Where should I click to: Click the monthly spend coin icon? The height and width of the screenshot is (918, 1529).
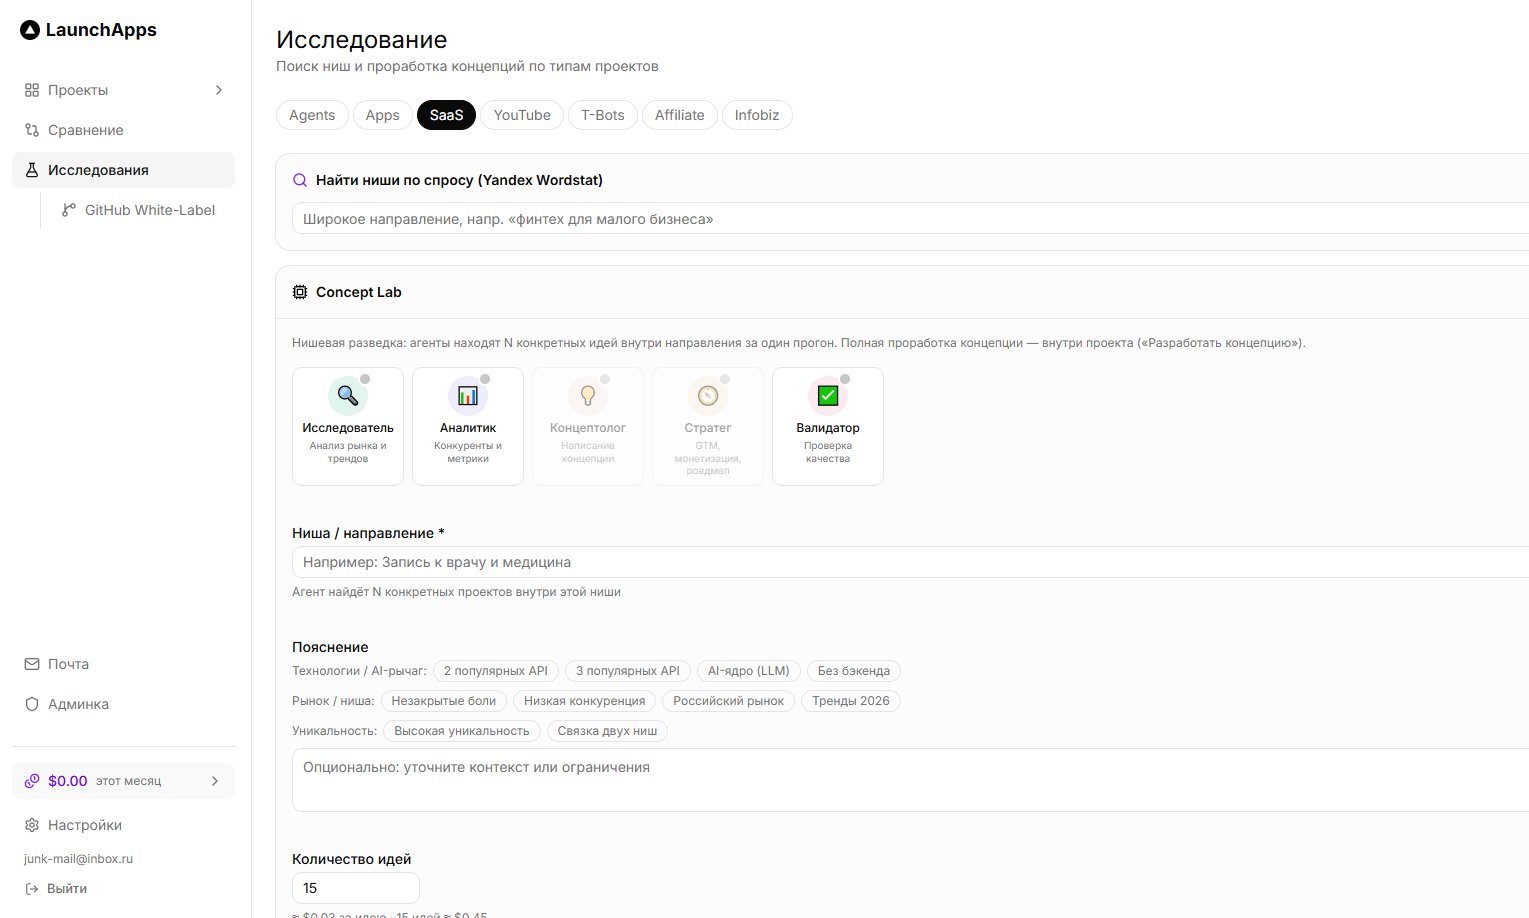point(32,781)
